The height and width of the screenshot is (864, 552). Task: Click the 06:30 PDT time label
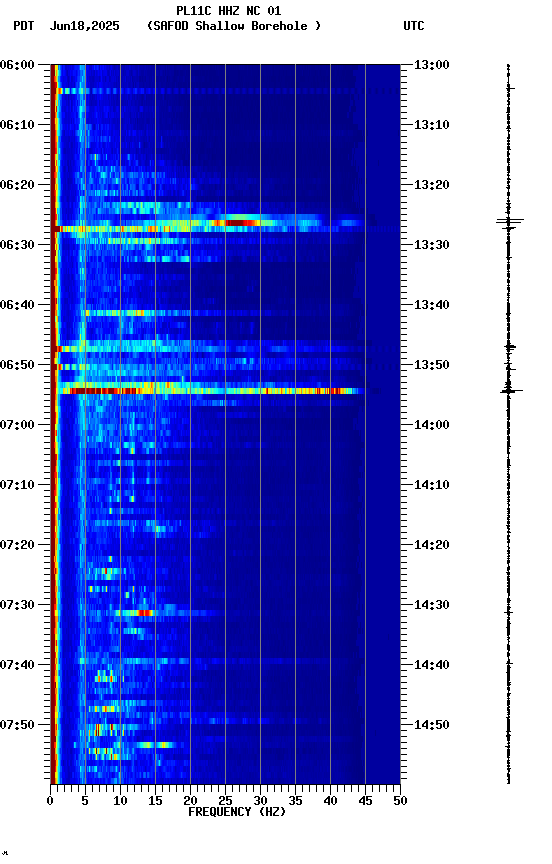tap(17, 245)
